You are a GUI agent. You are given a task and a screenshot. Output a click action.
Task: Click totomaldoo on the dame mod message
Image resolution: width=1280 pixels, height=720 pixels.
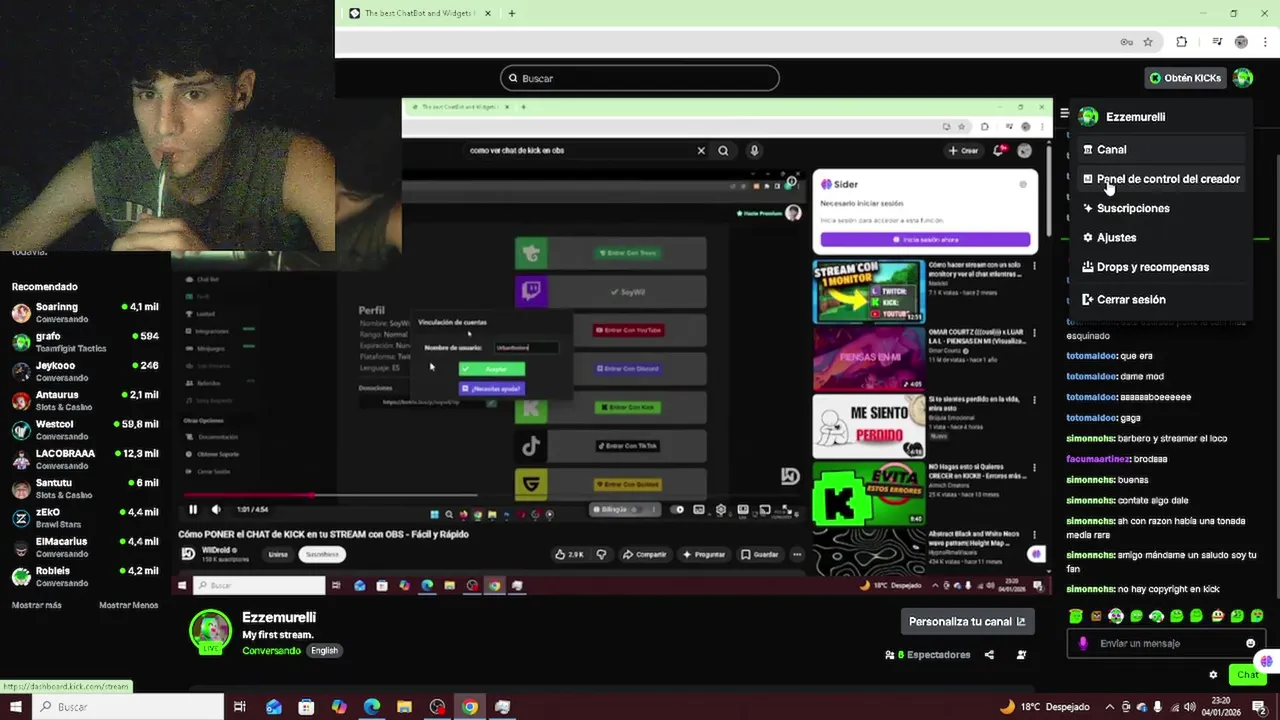pos(1091,376)
